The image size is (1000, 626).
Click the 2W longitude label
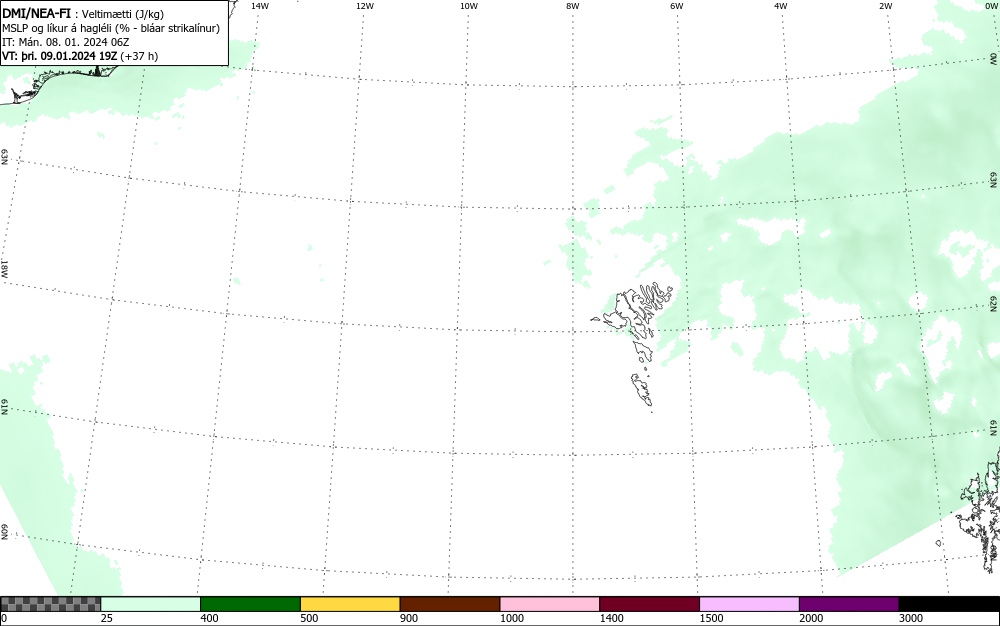coord(885,6)
